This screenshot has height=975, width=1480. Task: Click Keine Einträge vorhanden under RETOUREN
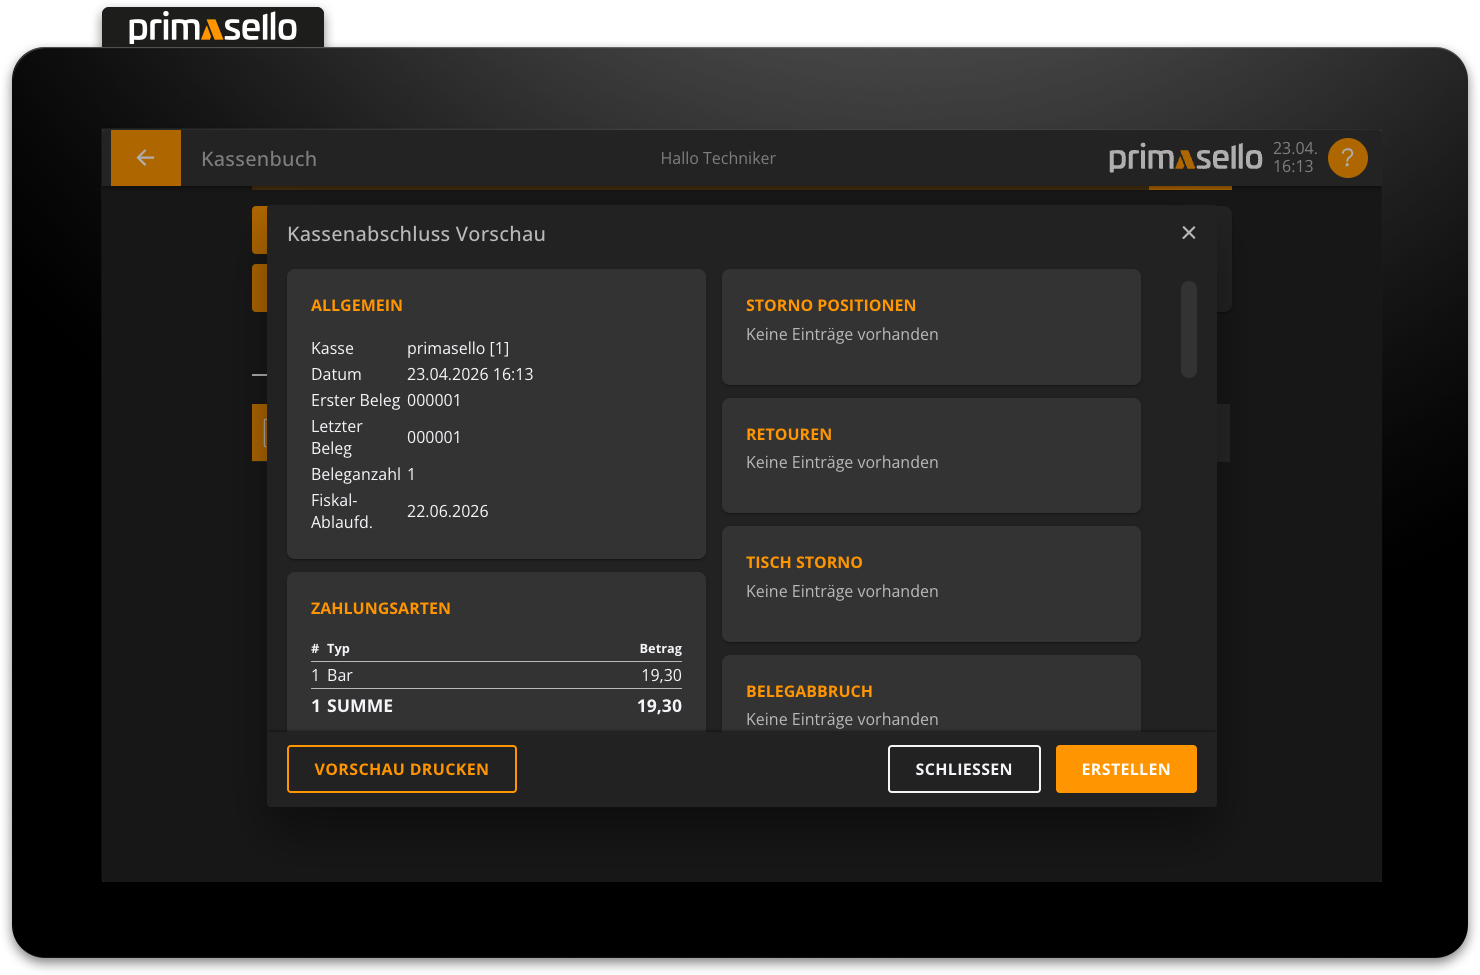click(x=842, y=463)
